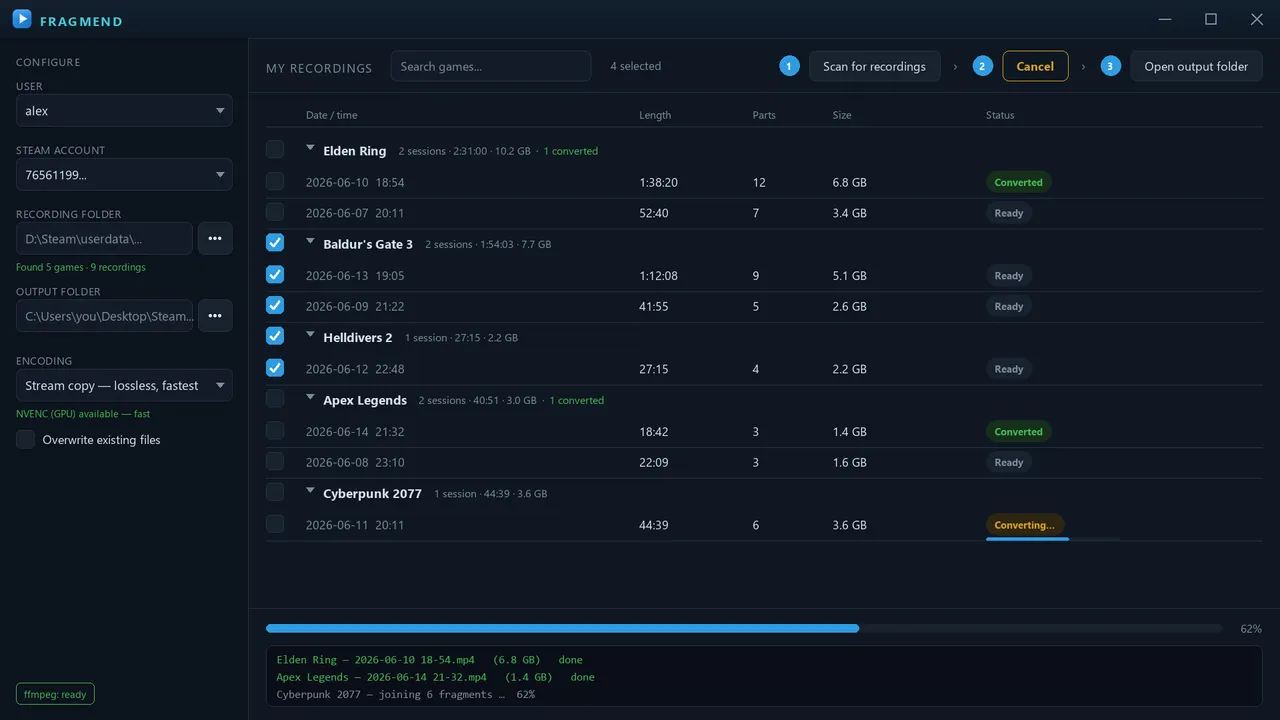
Task: Click the step 3 circle badge
Action: click(1110, 66)
